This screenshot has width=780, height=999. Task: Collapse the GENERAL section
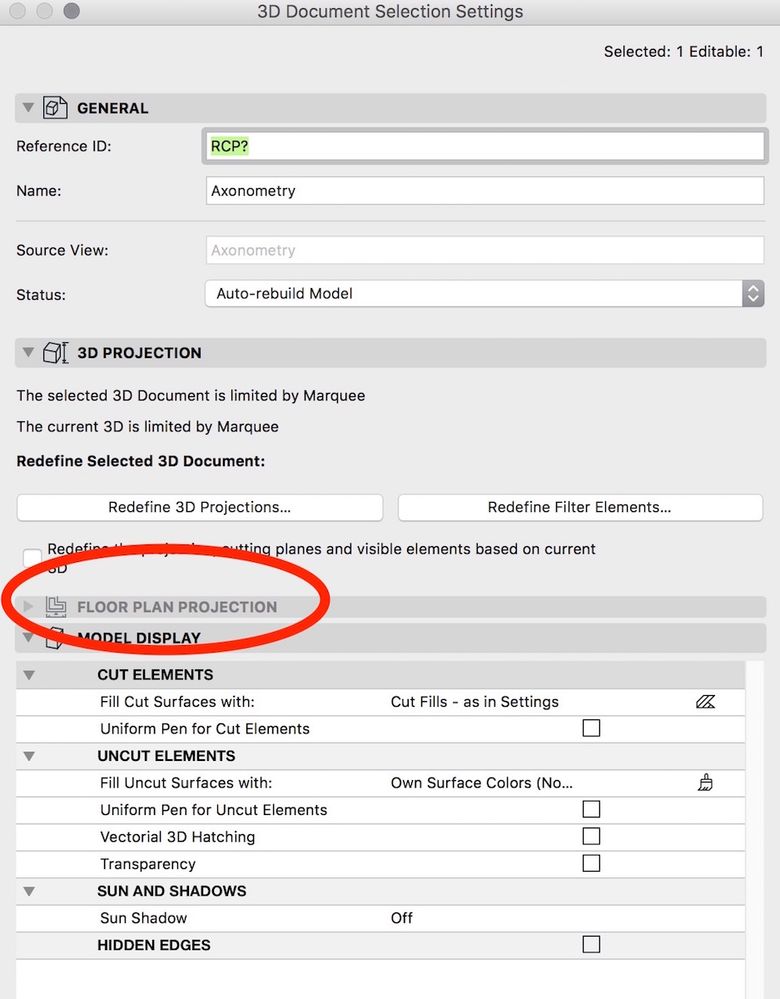click(x=28, y=108)
